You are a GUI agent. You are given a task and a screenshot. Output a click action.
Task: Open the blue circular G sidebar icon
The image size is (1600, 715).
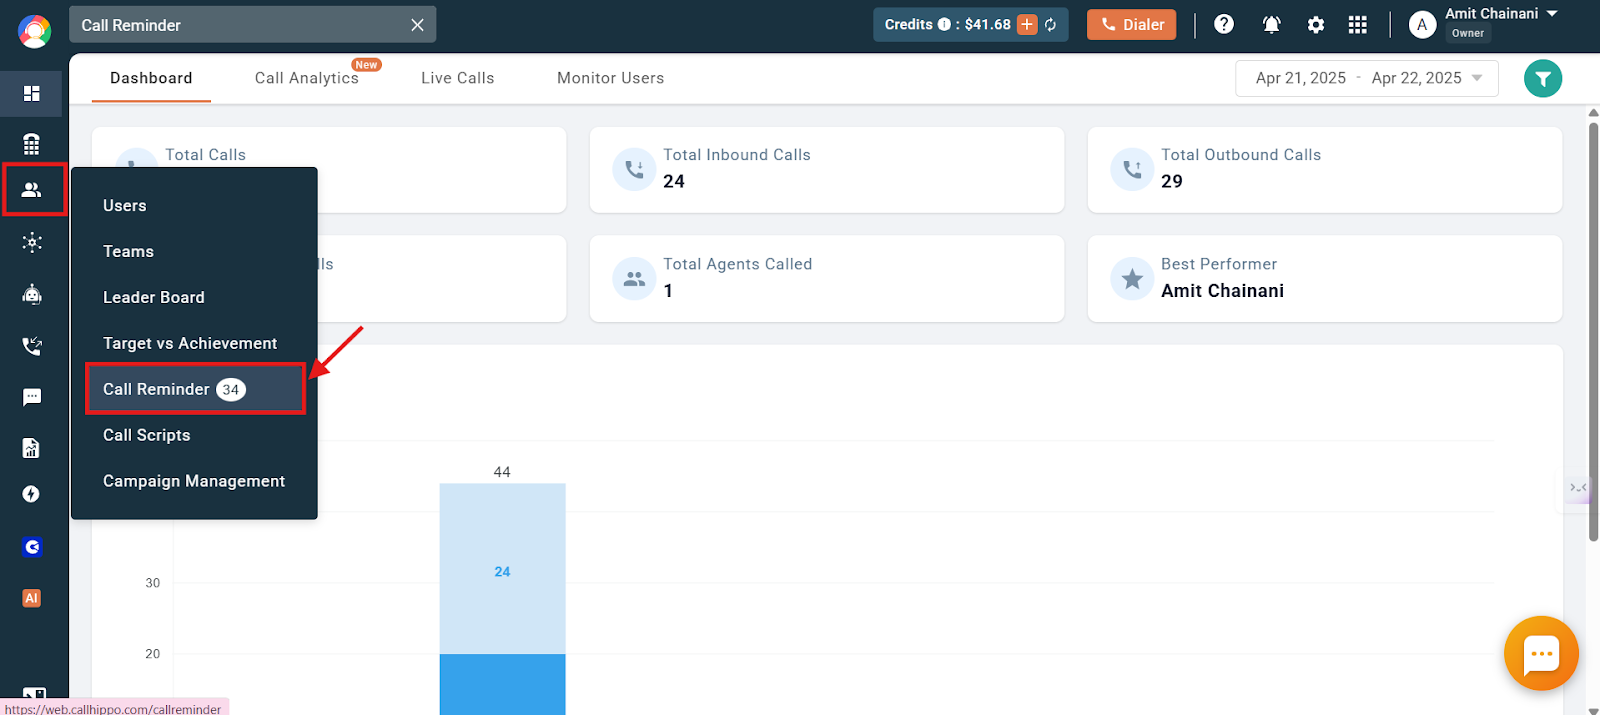tap(32, 547)
